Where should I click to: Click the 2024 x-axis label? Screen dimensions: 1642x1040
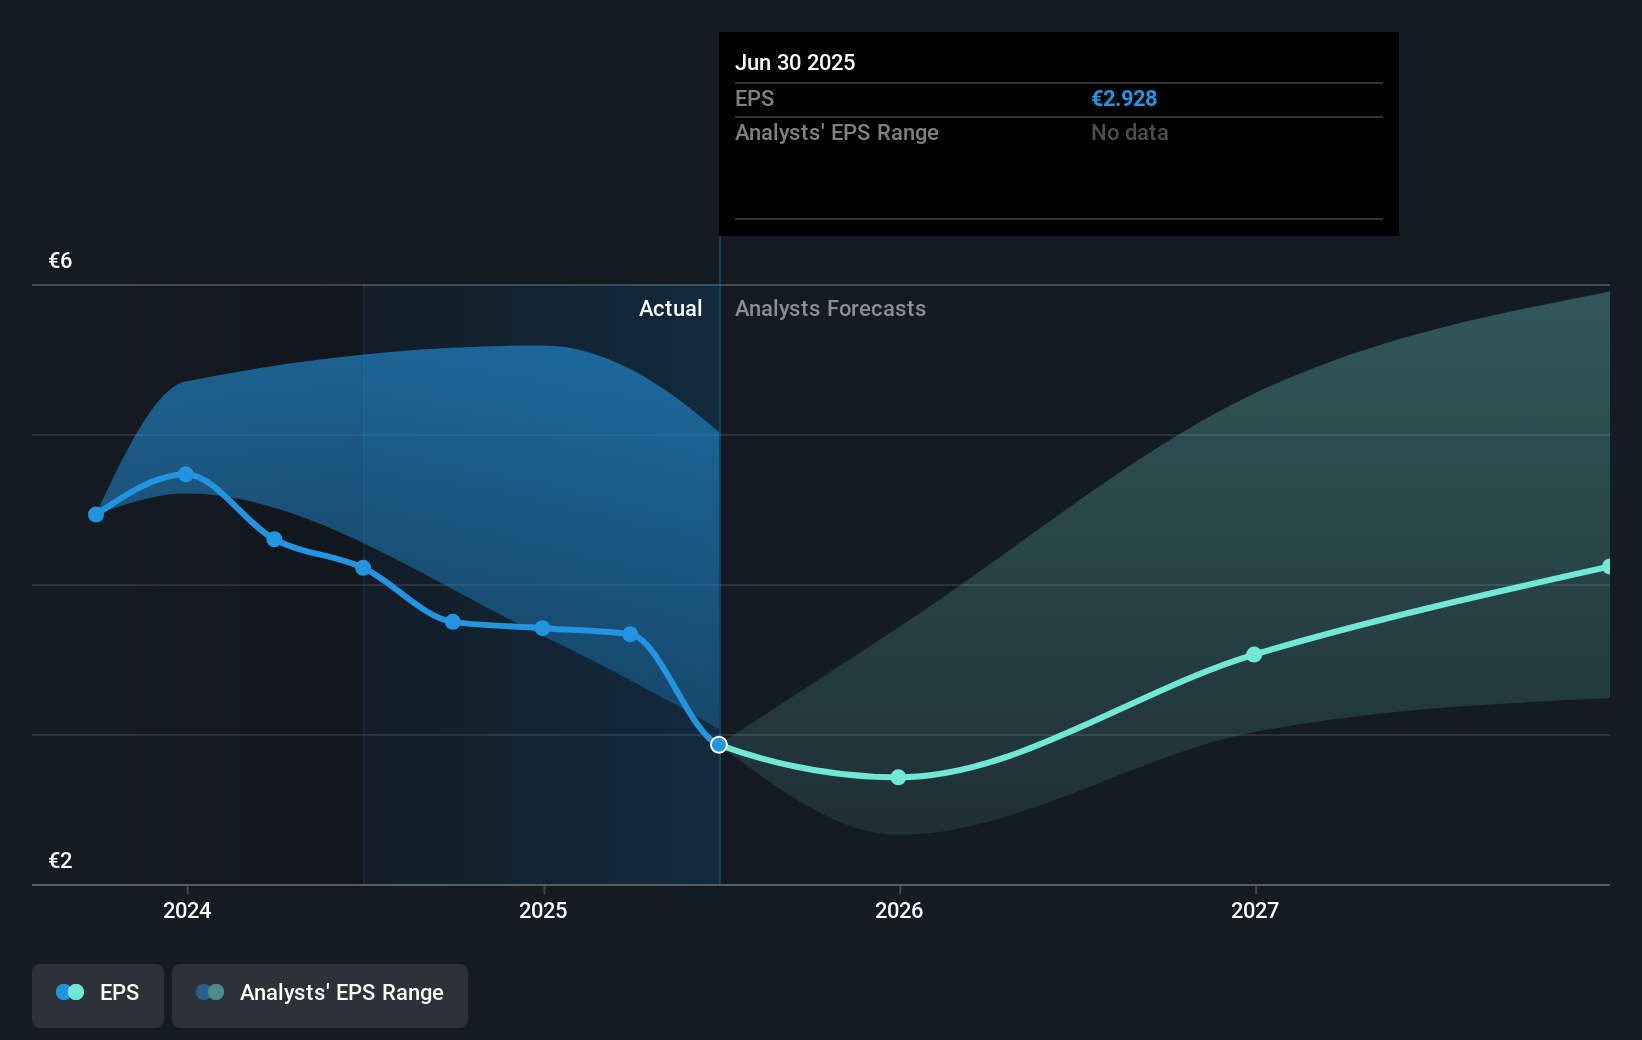pyautogui.click(x=187, y=911)
